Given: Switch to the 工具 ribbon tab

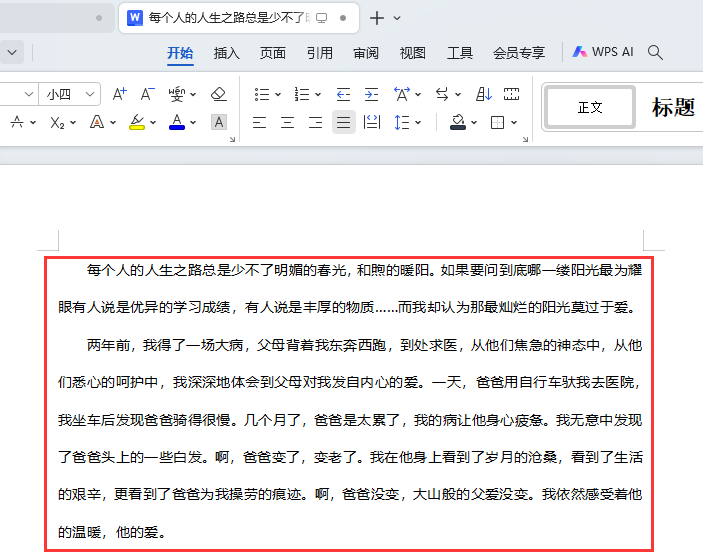Looking at the screenshot, I should (x=460, y=53).
